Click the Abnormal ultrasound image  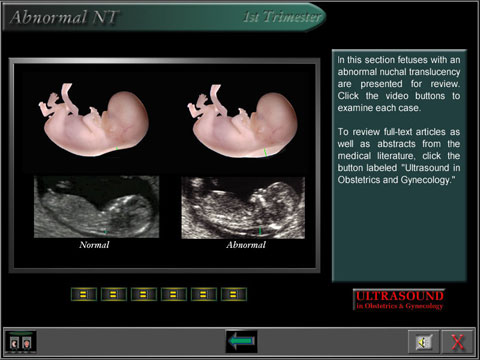pyautogui.click(x=243, y=208)
